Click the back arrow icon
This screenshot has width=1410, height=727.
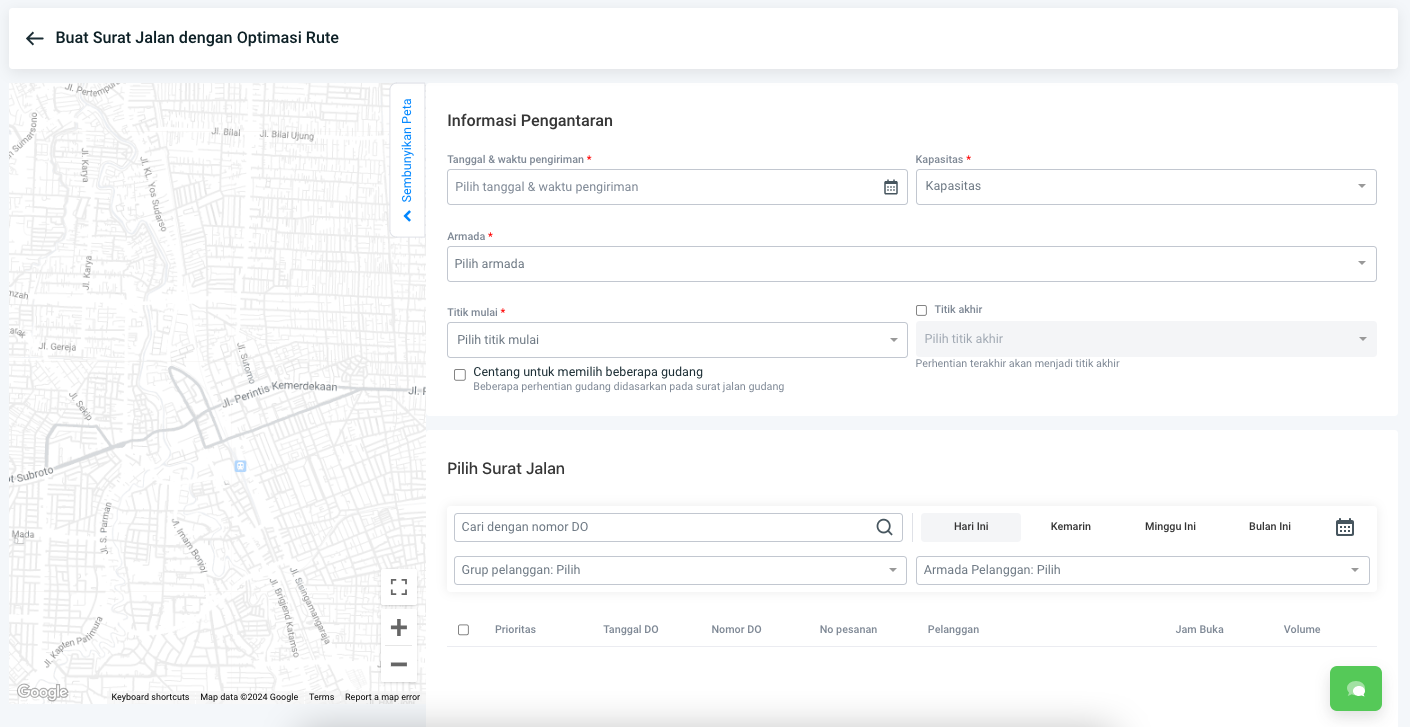[x=35, y=39]
